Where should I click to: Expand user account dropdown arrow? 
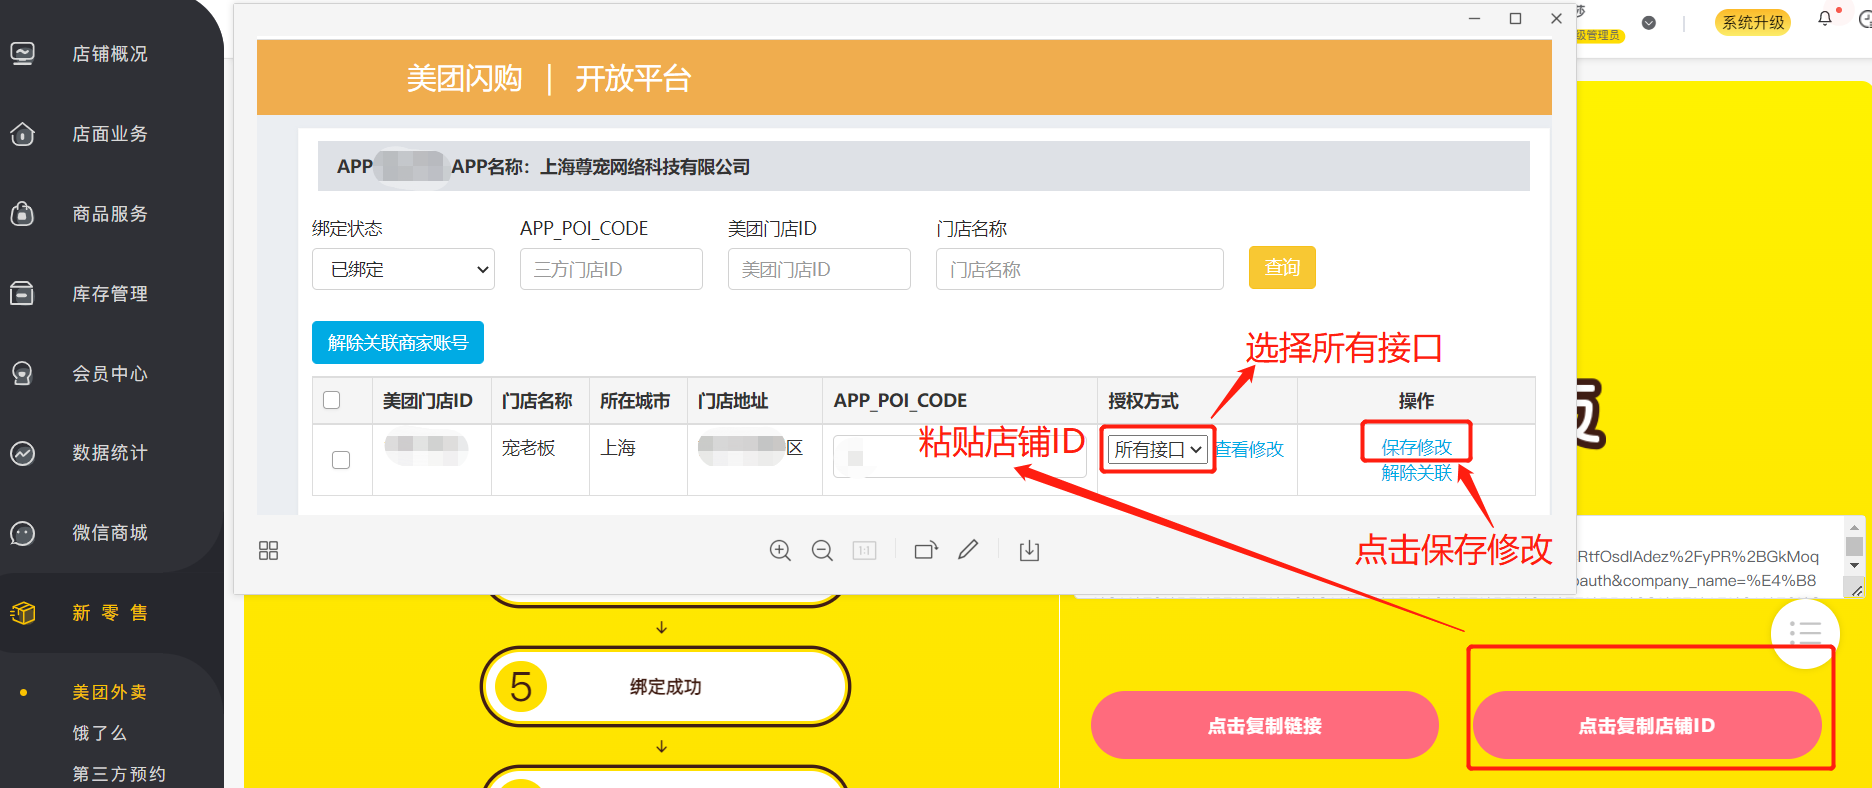[1649, 23]
